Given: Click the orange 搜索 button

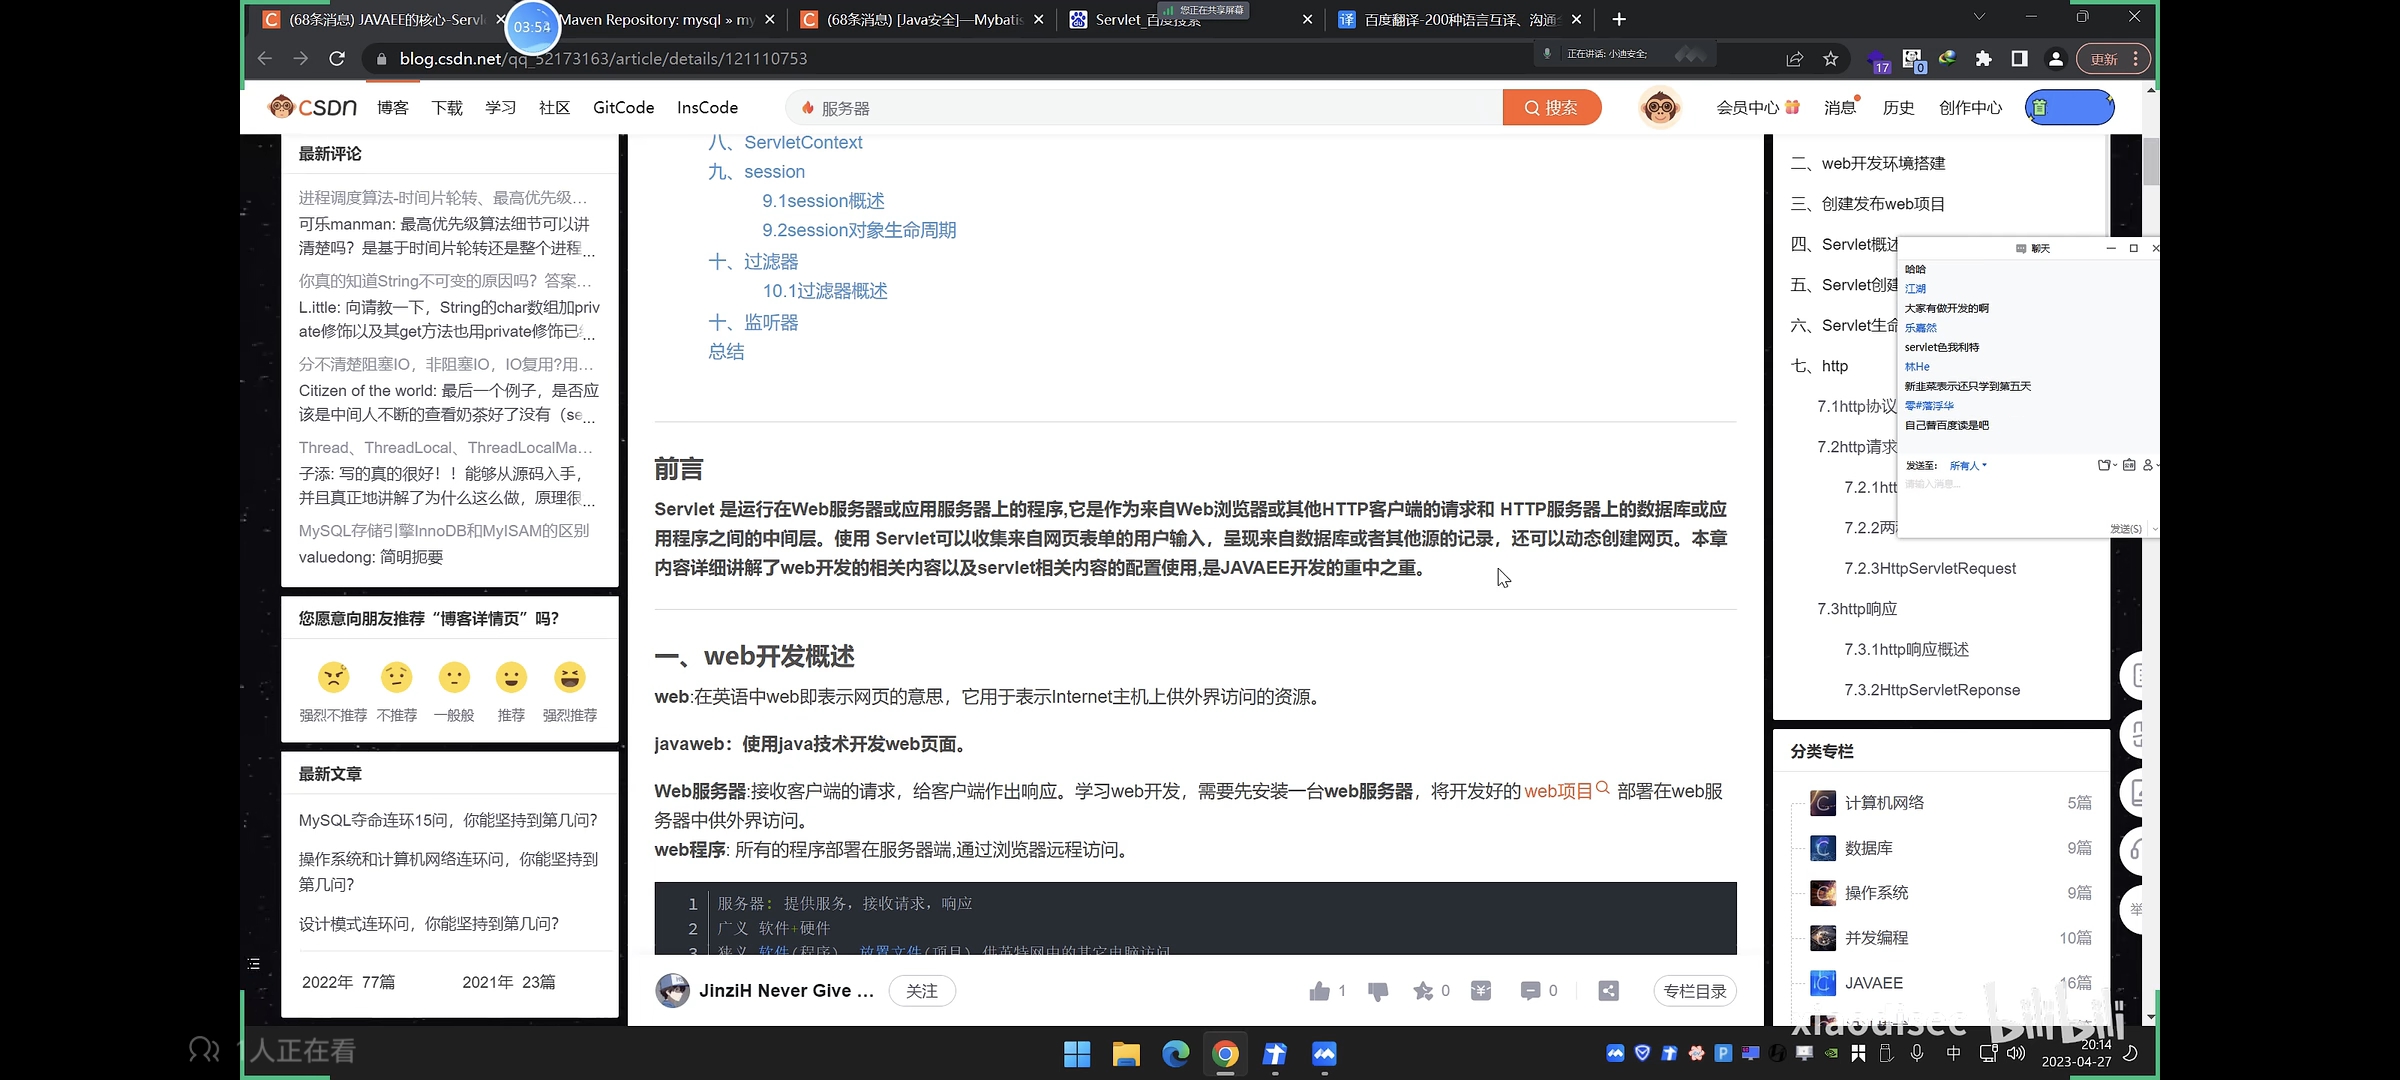Looking at the screenshot, I should click(x=1551, y=107).
